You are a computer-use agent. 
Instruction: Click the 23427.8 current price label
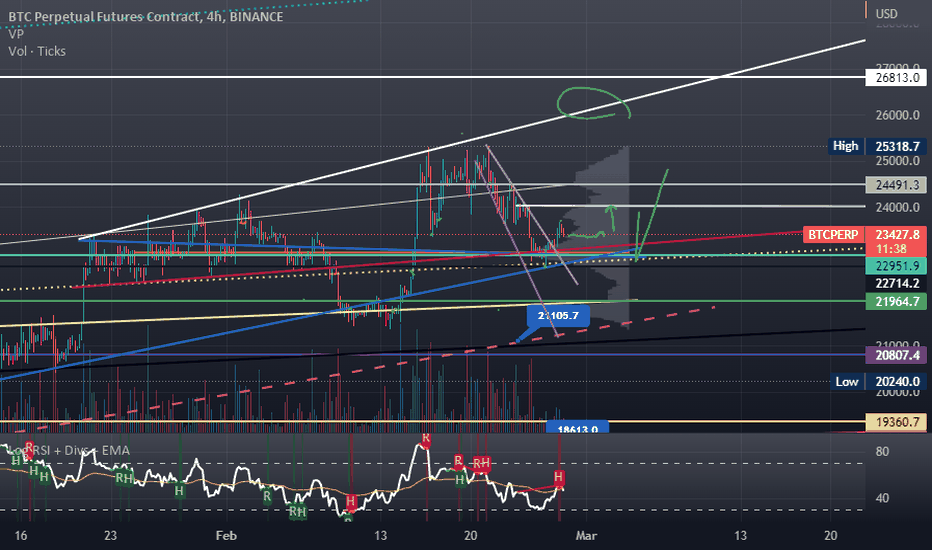[x=896, y=235]
